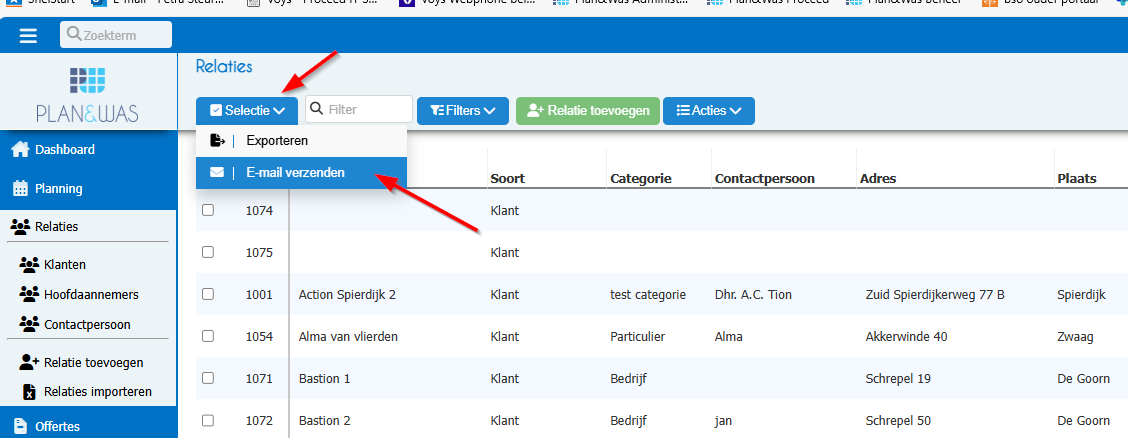Image resolution: width=1128 pixels, height=438 pixels.
Task: Sort by the Categorie column header
Action: point(640,178)
